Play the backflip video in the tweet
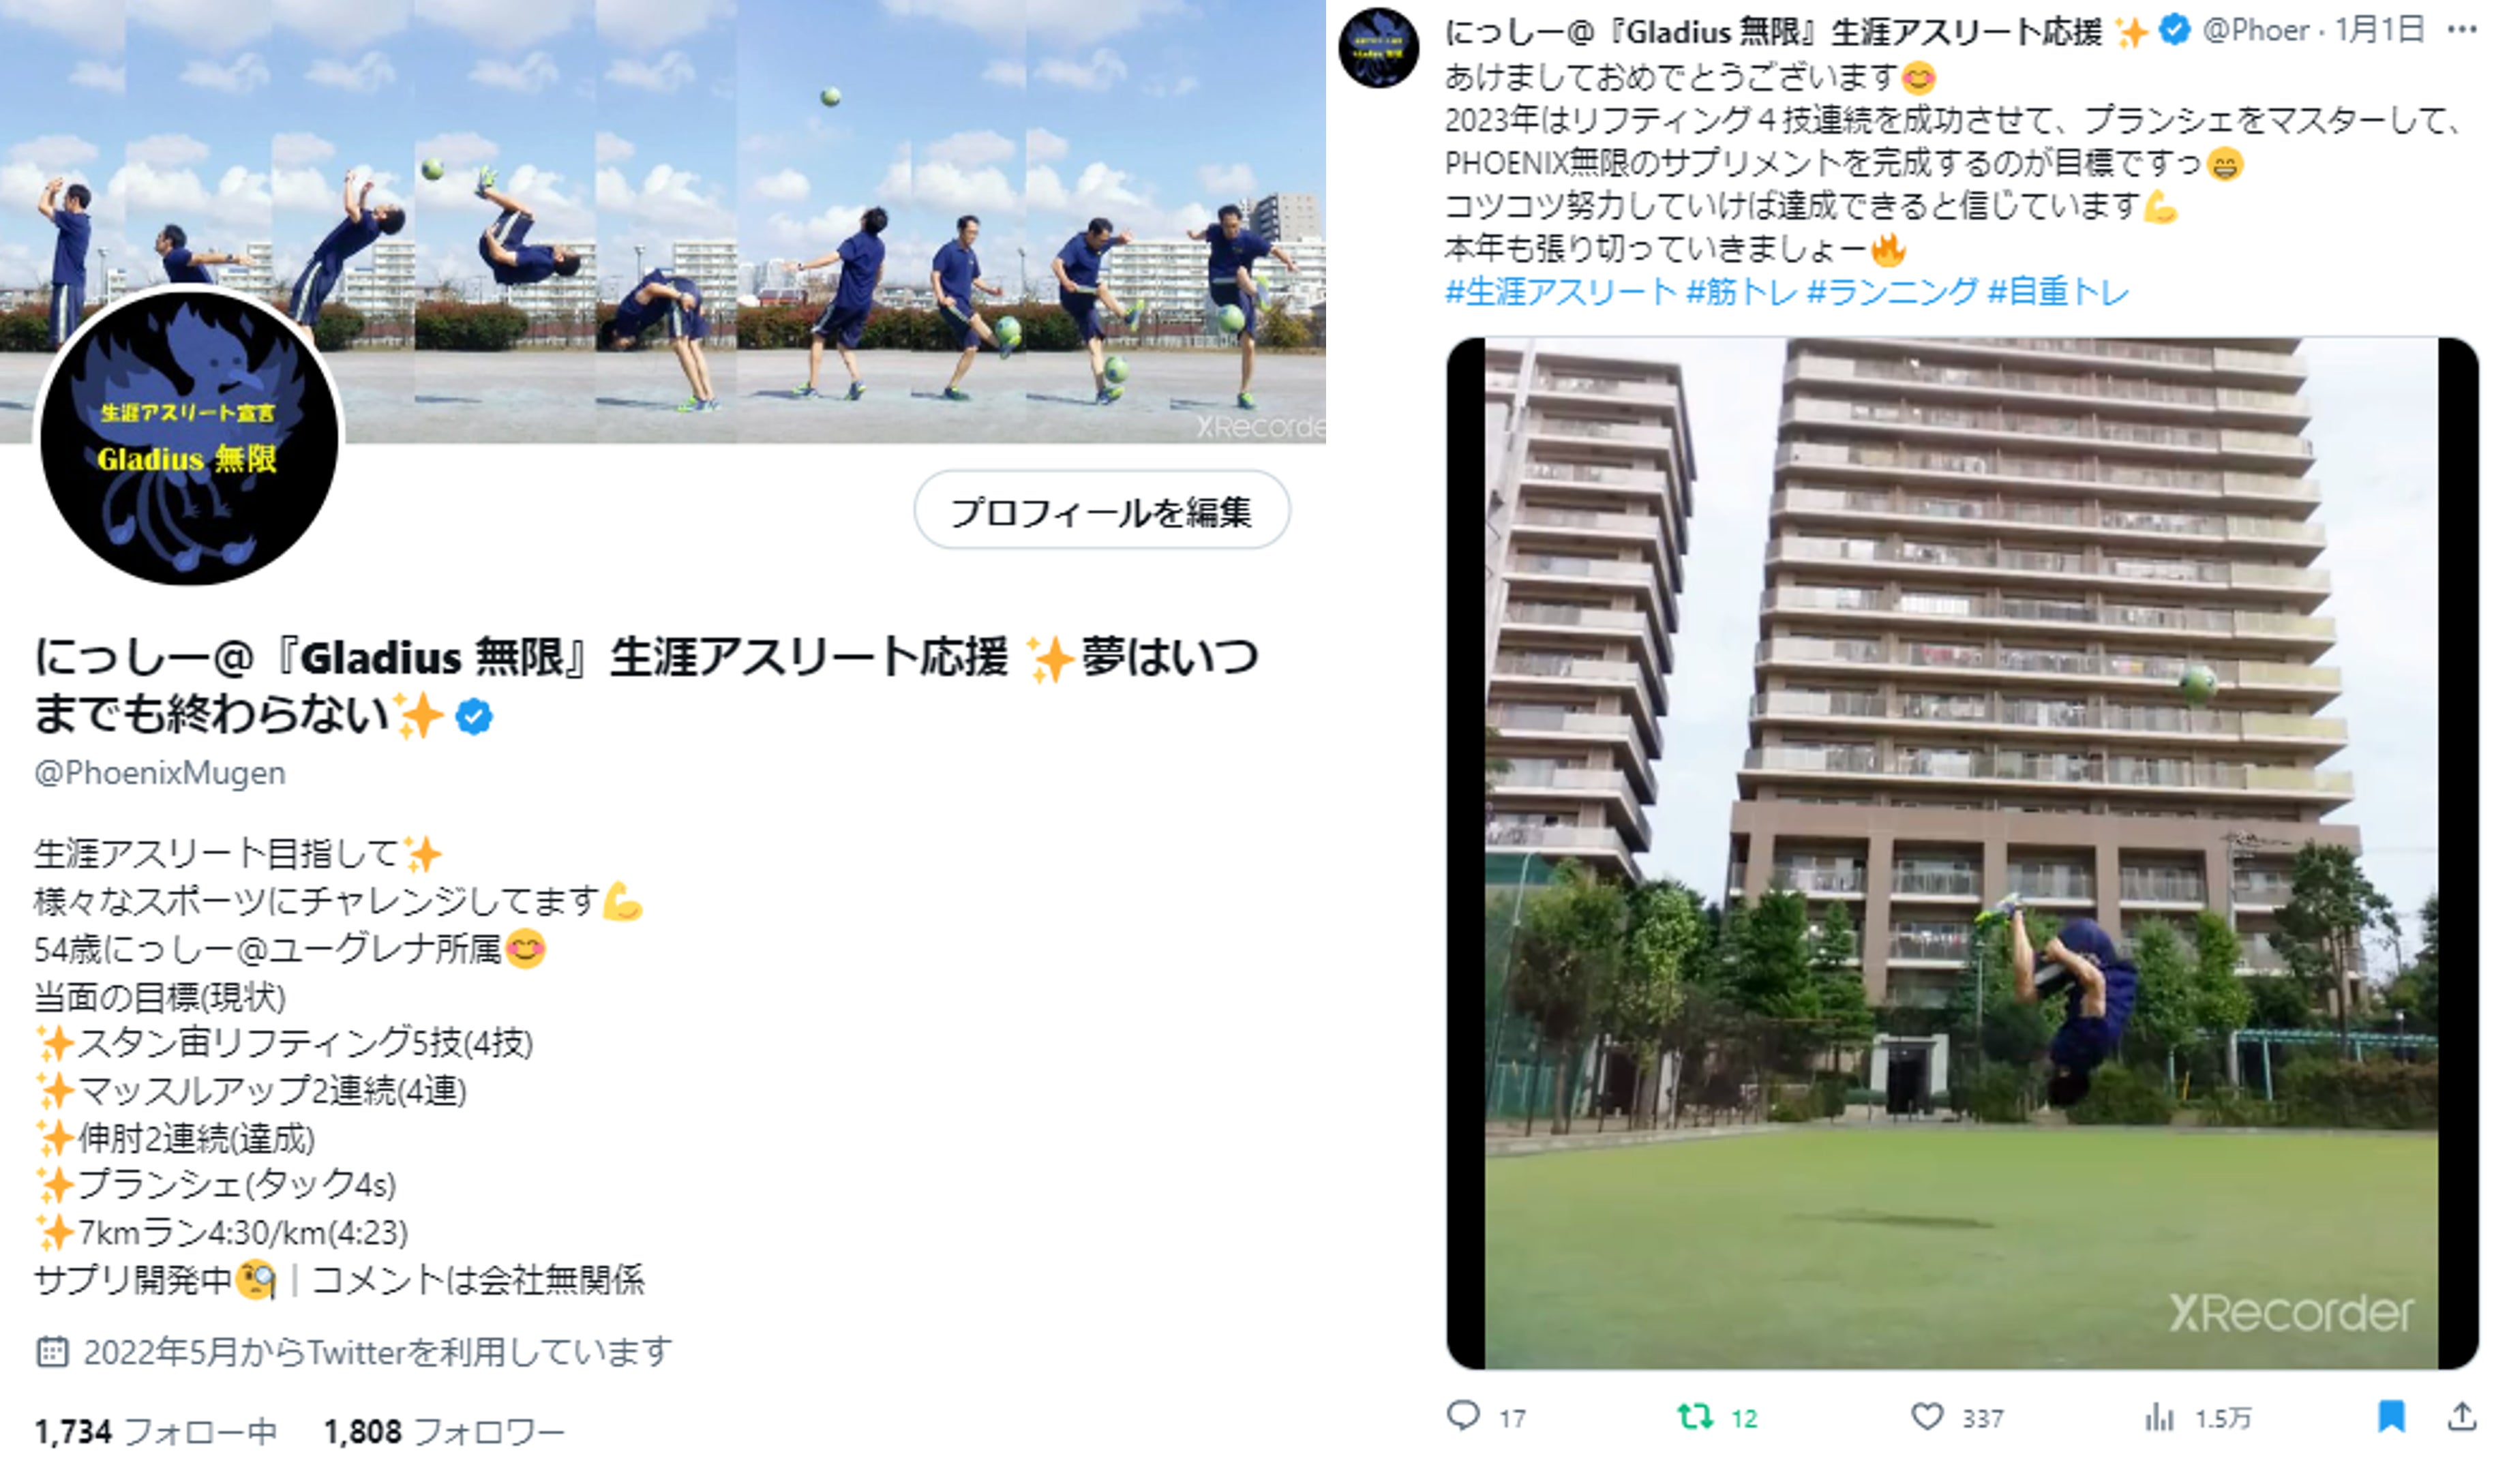2494x1484 pixels. click(x=1961, y=853)
